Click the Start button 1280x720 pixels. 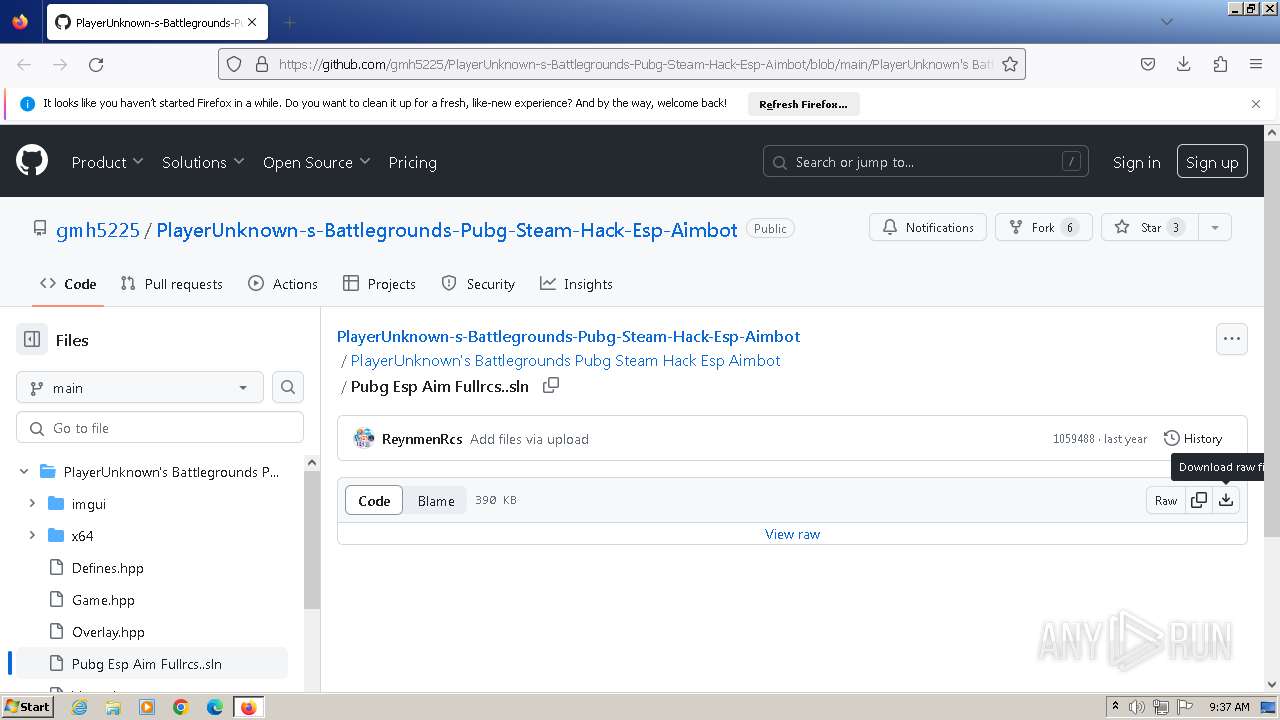27,707
